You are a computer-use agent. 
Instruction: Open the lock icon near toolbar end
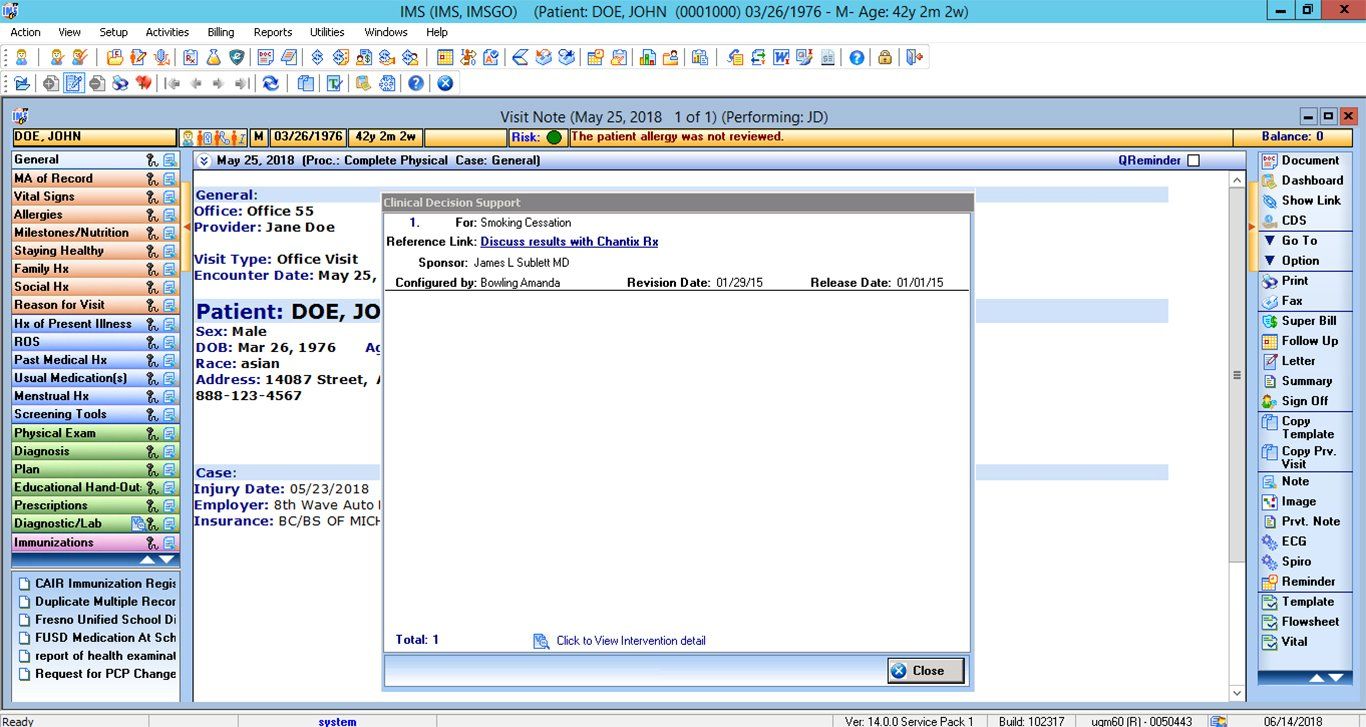(885, 57)
